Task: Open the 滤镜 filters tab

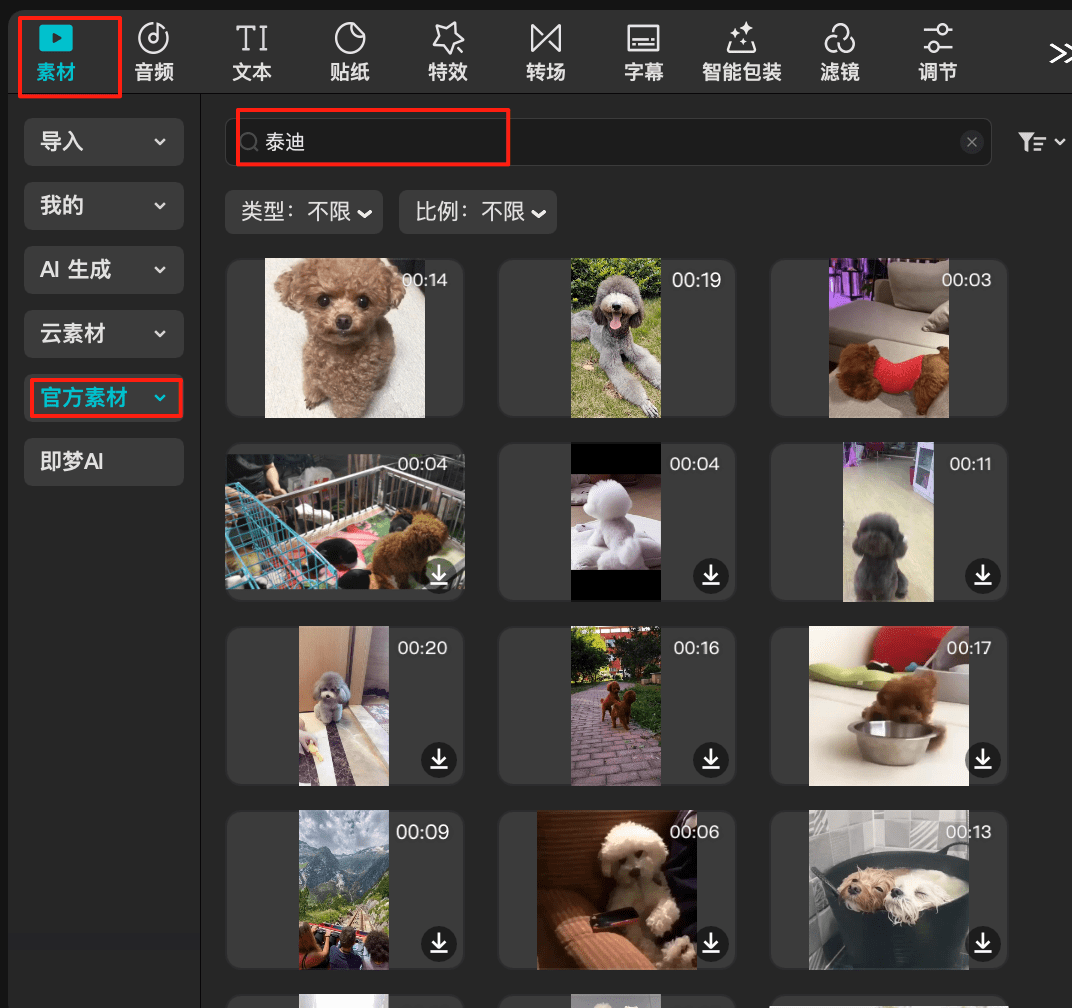Action: click(839, 53)
